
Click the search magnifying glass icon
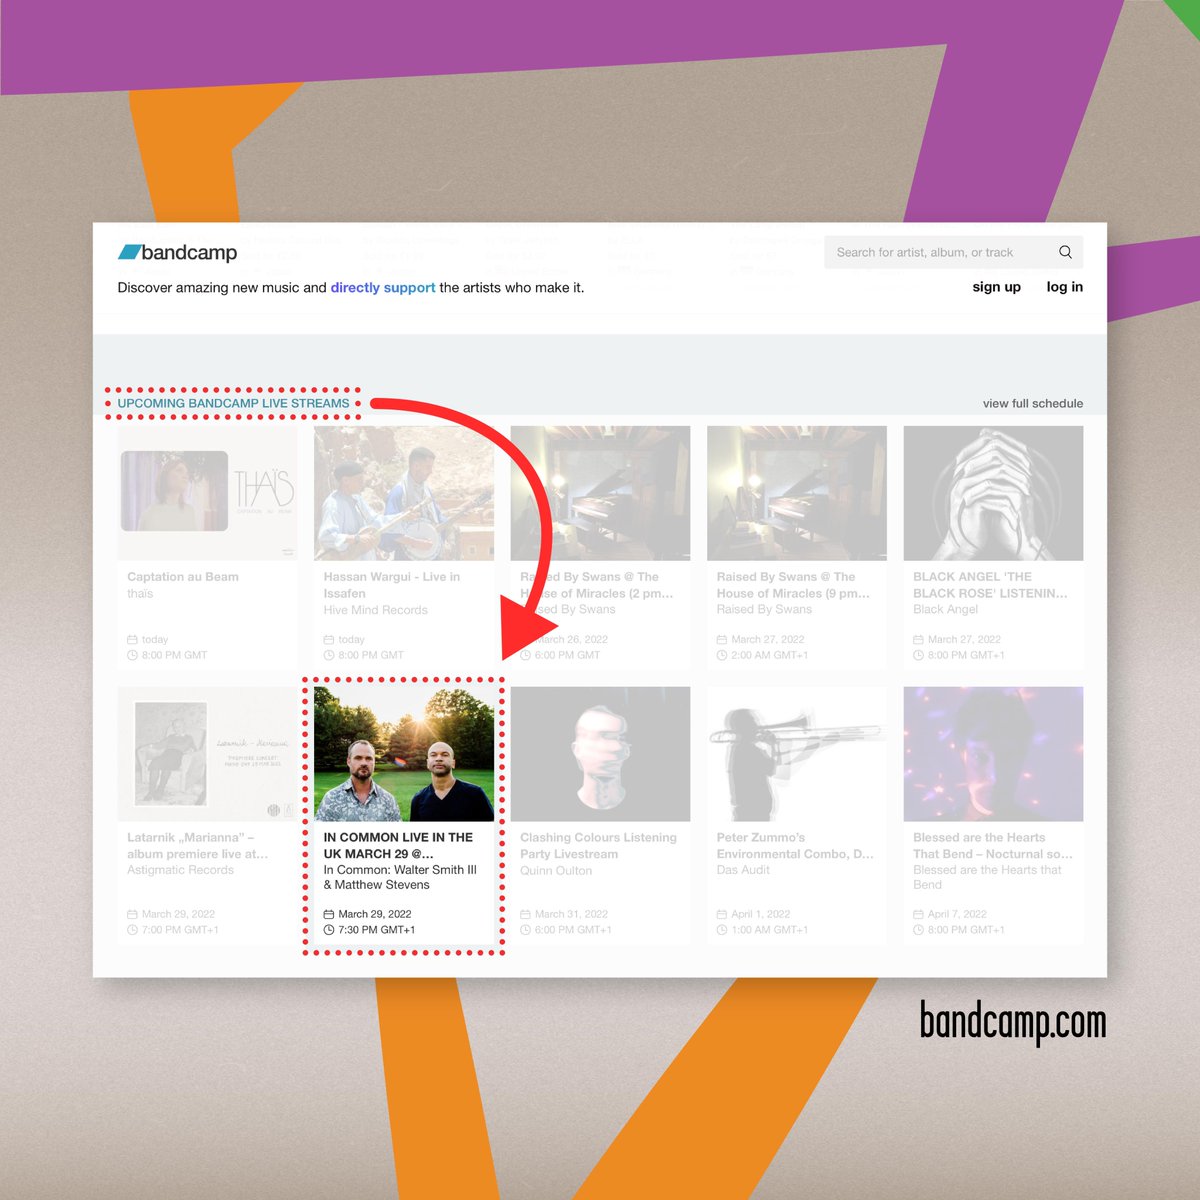[1065, 252]
